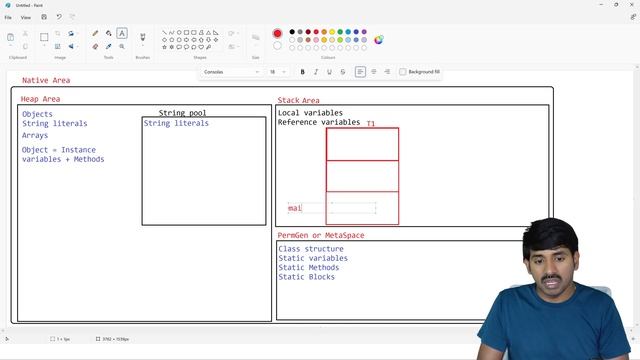Select the Text tool
Image resolution: width=640 pixels, height=360 pixels.
122,33
